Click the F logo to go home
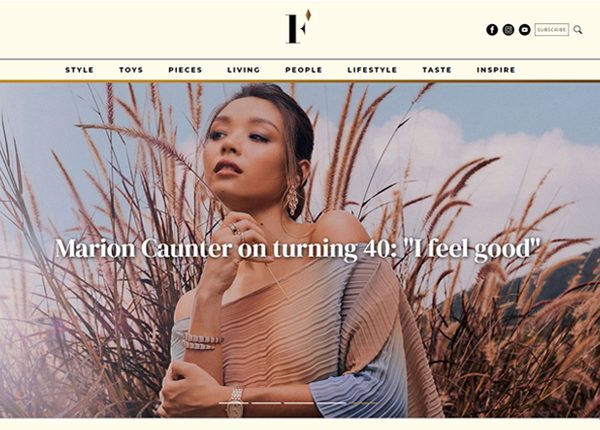 (x=298, y=27)
